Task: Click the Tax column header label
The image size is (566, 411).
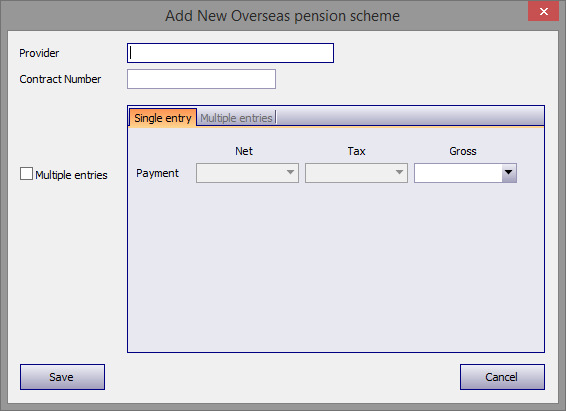Action: click(357, 151)
